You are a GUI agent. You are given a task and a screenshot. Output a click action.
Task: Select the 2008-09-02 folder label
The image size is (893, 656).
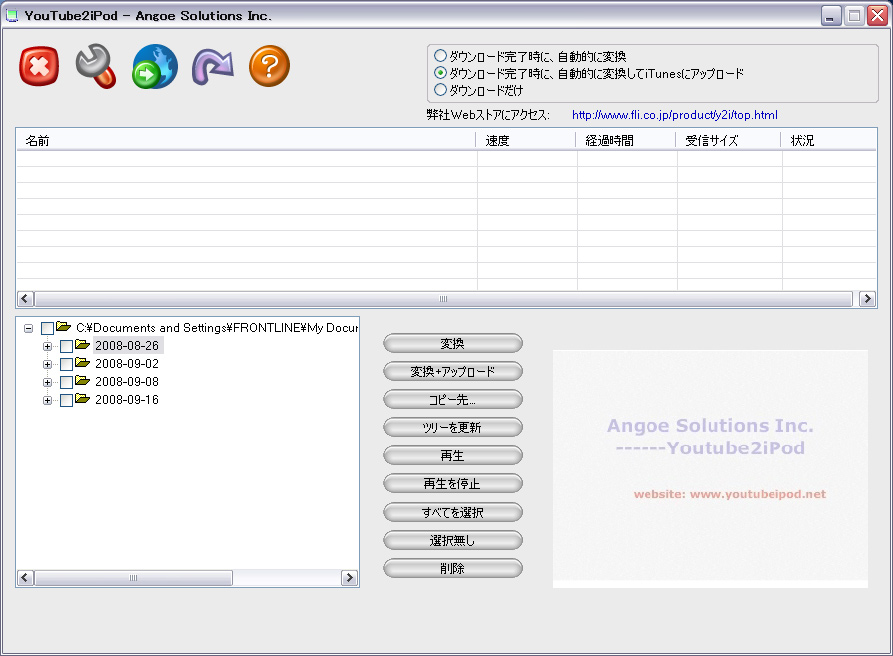click(x=127, y=364)
